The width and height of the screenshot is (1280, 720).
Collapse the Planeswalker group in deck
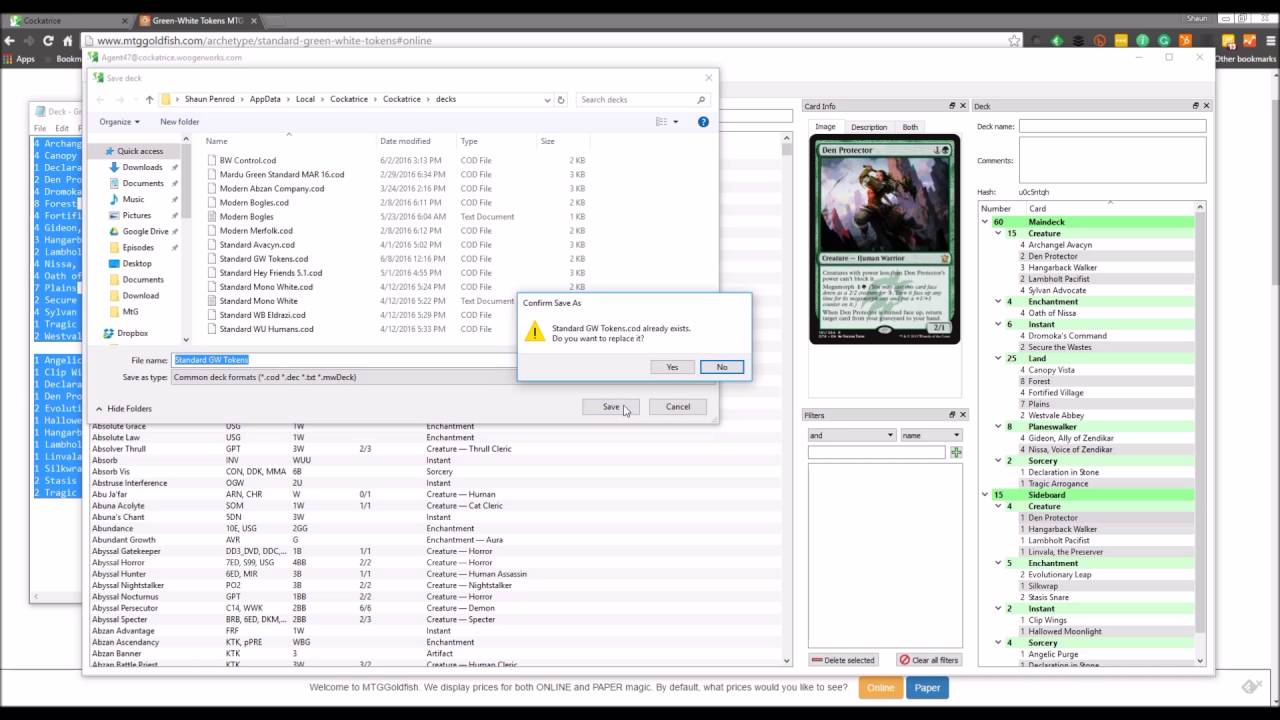[997, 427]
